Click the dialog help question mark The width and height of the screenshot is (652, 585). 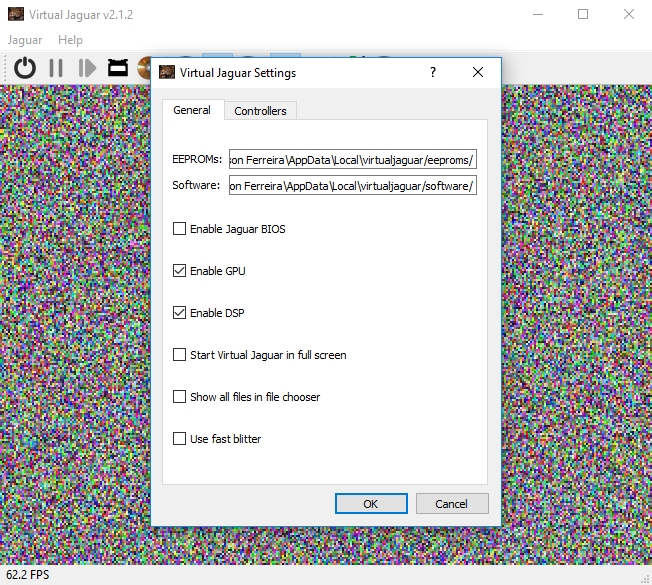[x=433, y=72]
